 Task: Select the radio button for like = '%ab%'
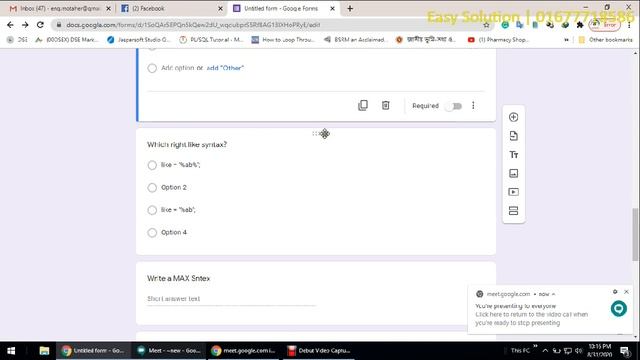tap(152, 165)
